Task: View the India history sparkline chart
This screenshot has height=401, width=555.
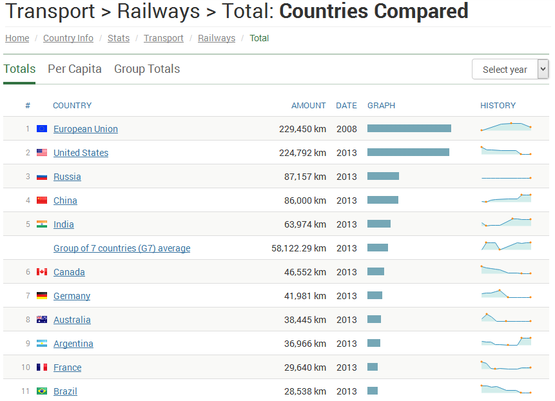Action: pos(506,223)
